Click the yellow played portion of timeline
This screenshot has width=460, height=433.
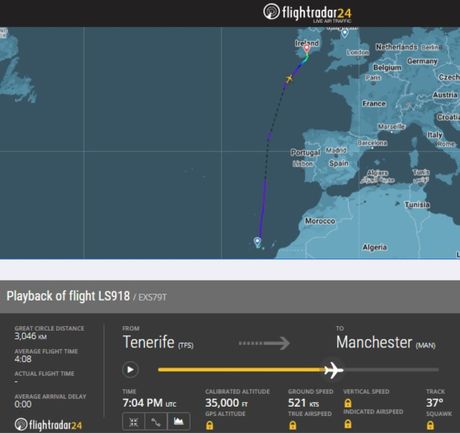click(242, 370)
